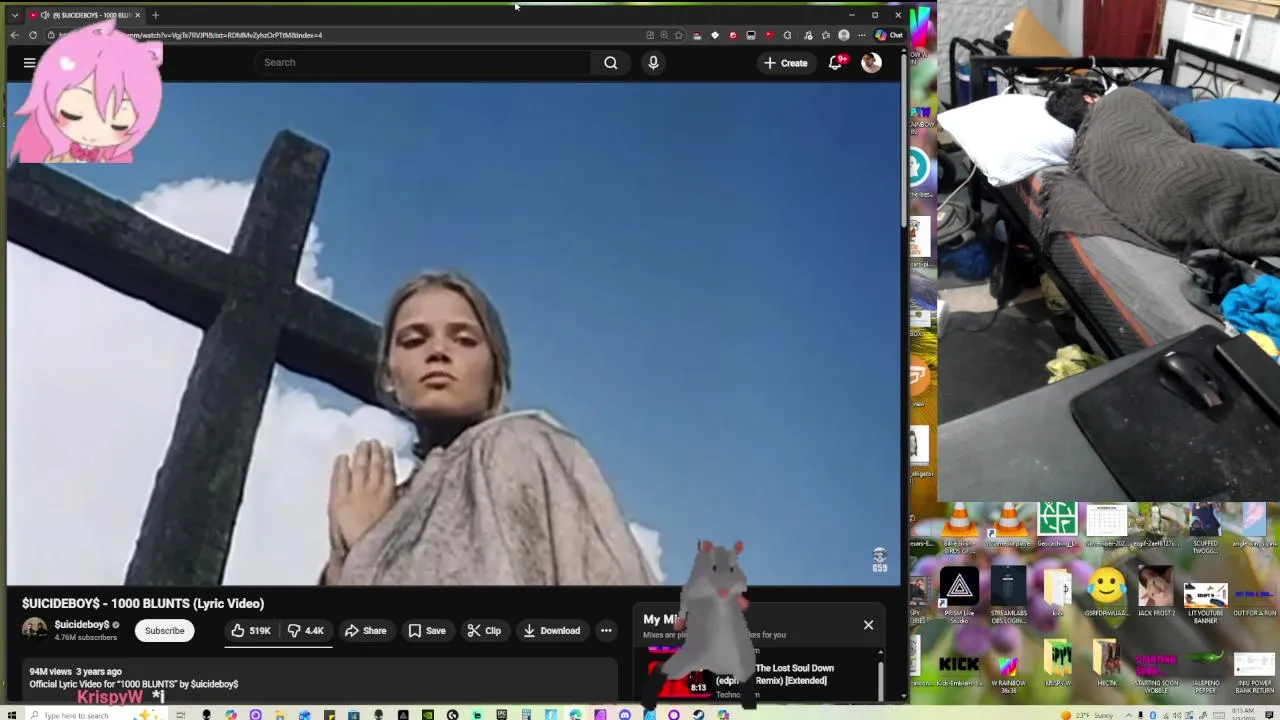Screen dimensions: 1280x720
Task: Share the 1000 BLUNTS video
Action: point(365,631)
